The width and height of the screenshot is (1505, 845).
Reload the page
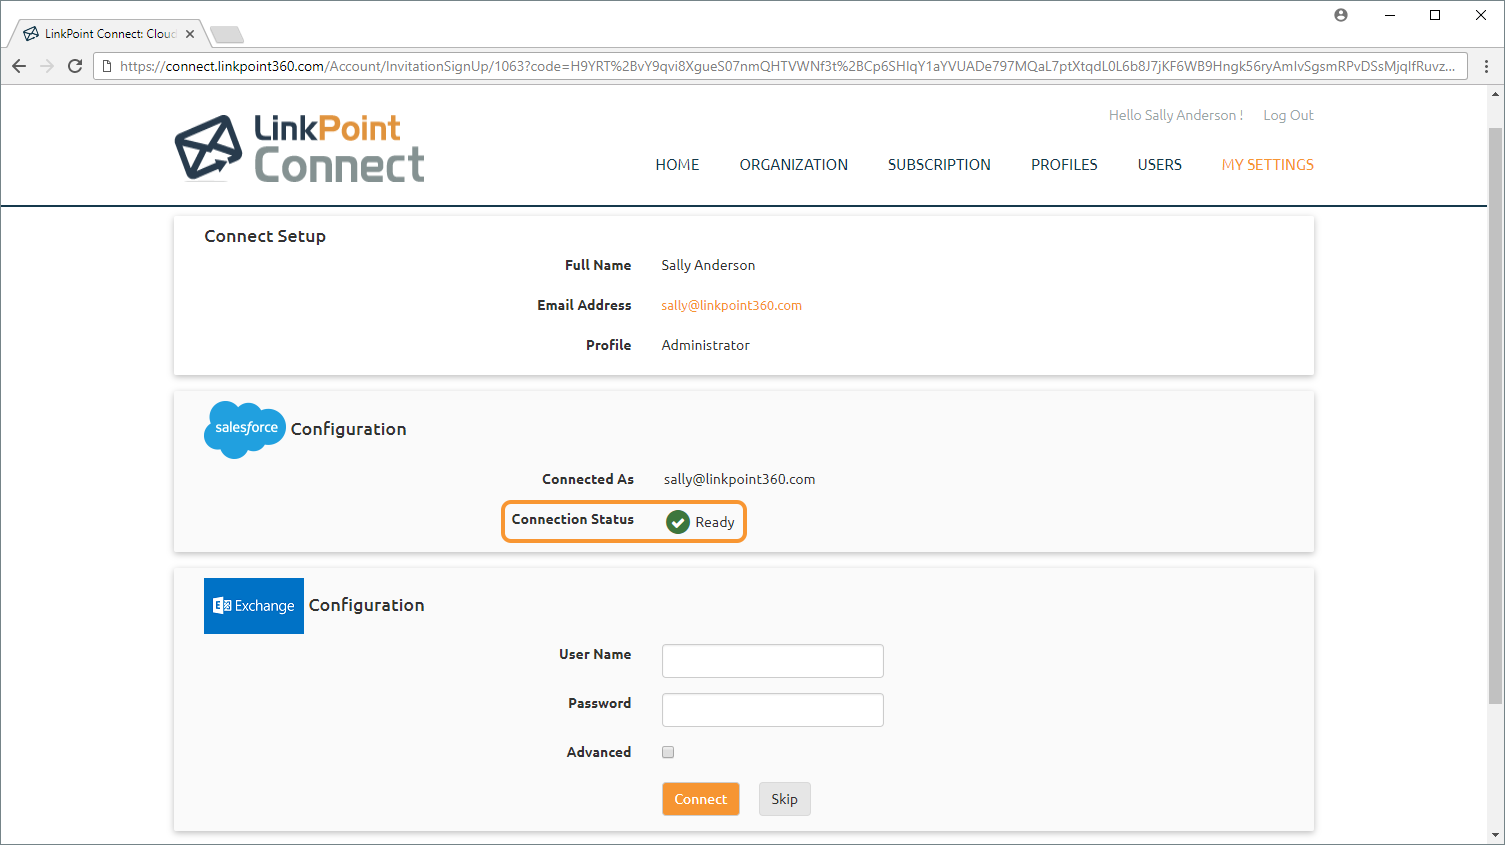[75, 66]
